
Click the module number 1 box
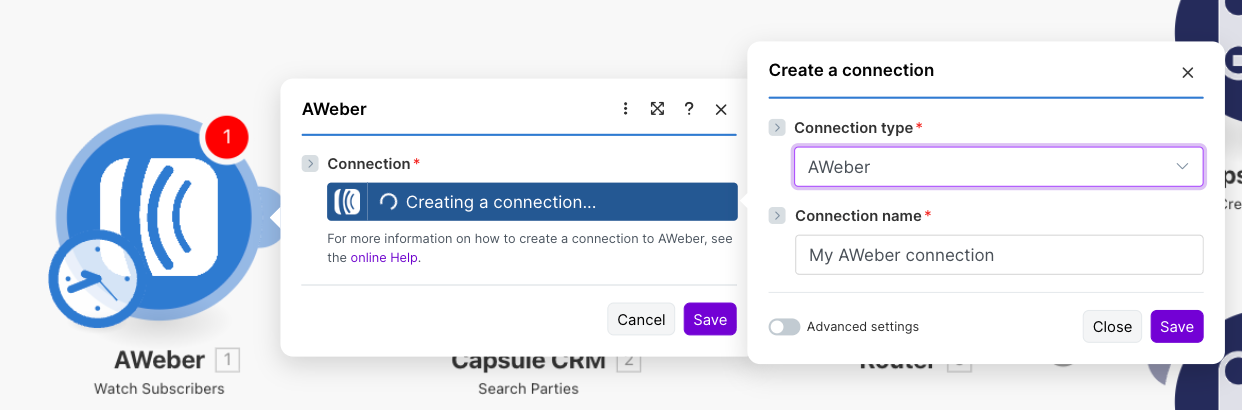[227, 360]
